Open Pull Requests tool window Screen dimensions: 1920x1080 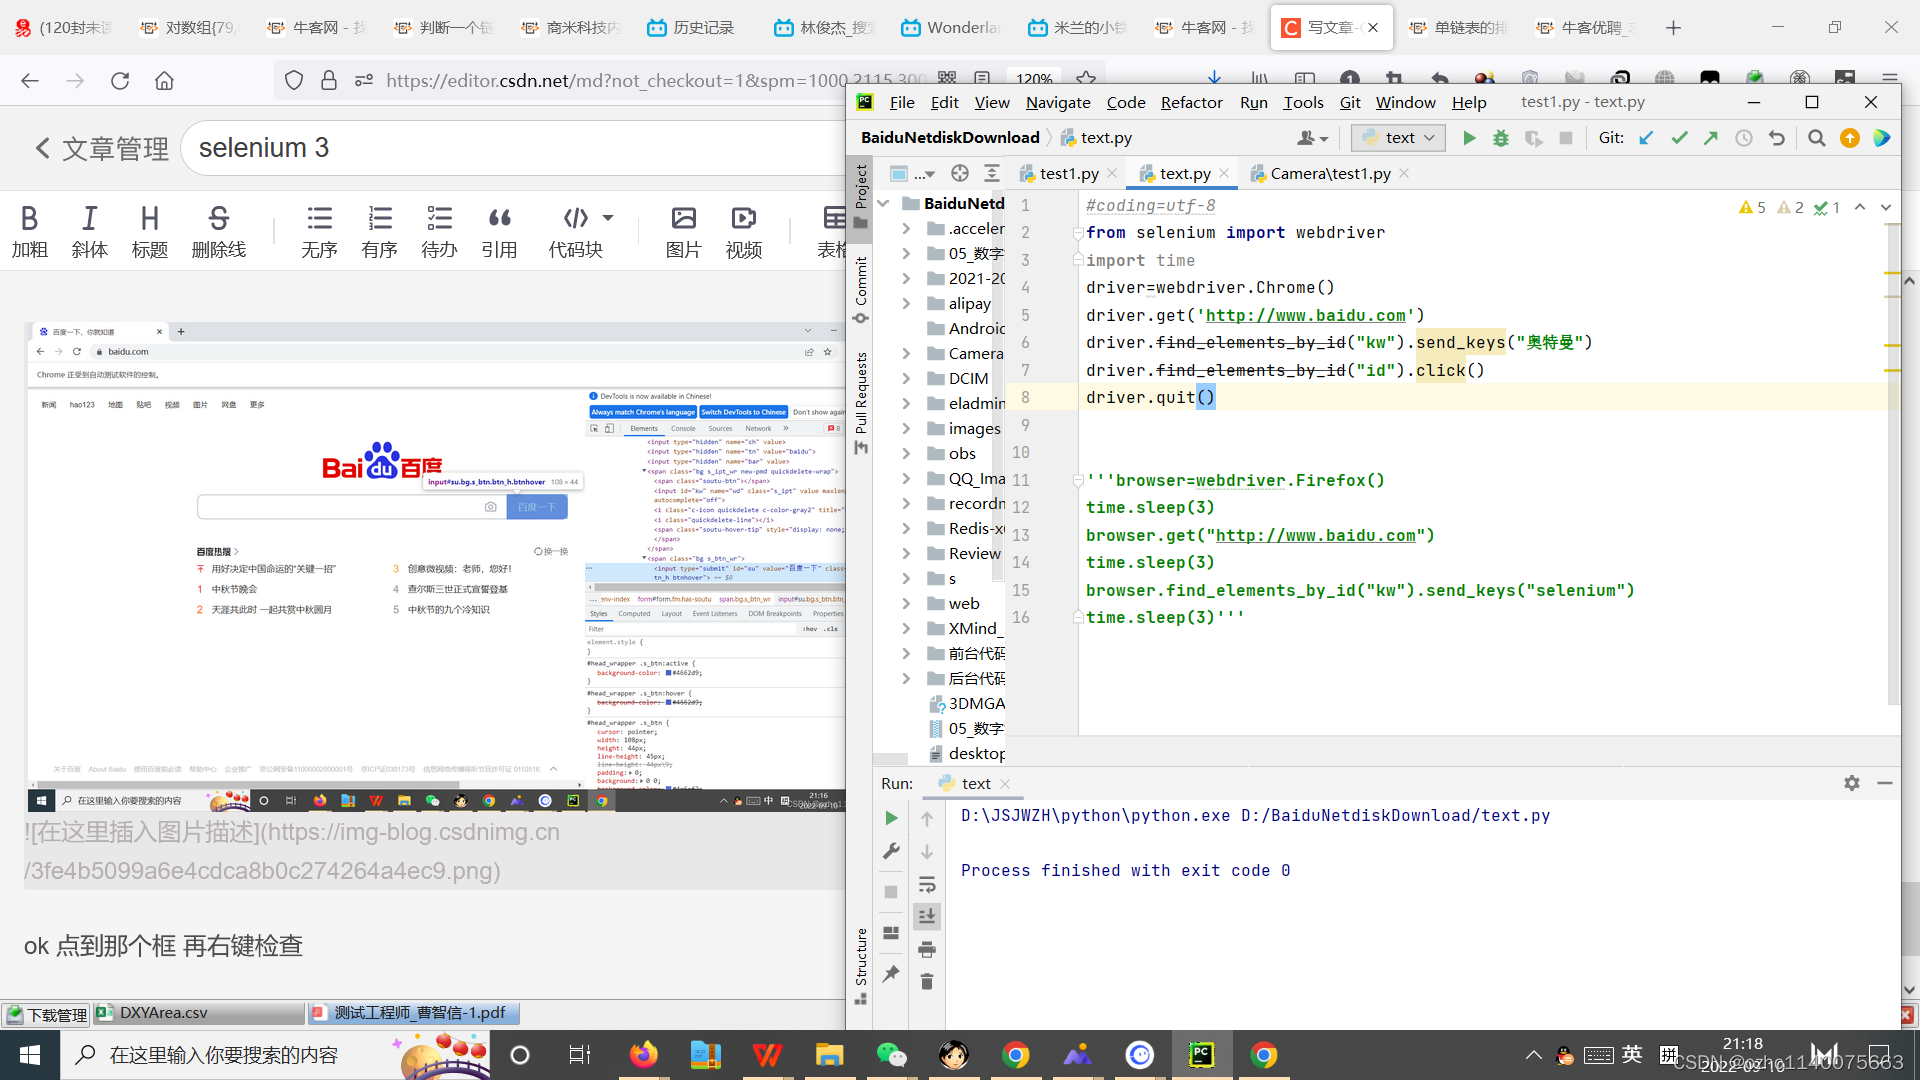(x=860, y=403)
